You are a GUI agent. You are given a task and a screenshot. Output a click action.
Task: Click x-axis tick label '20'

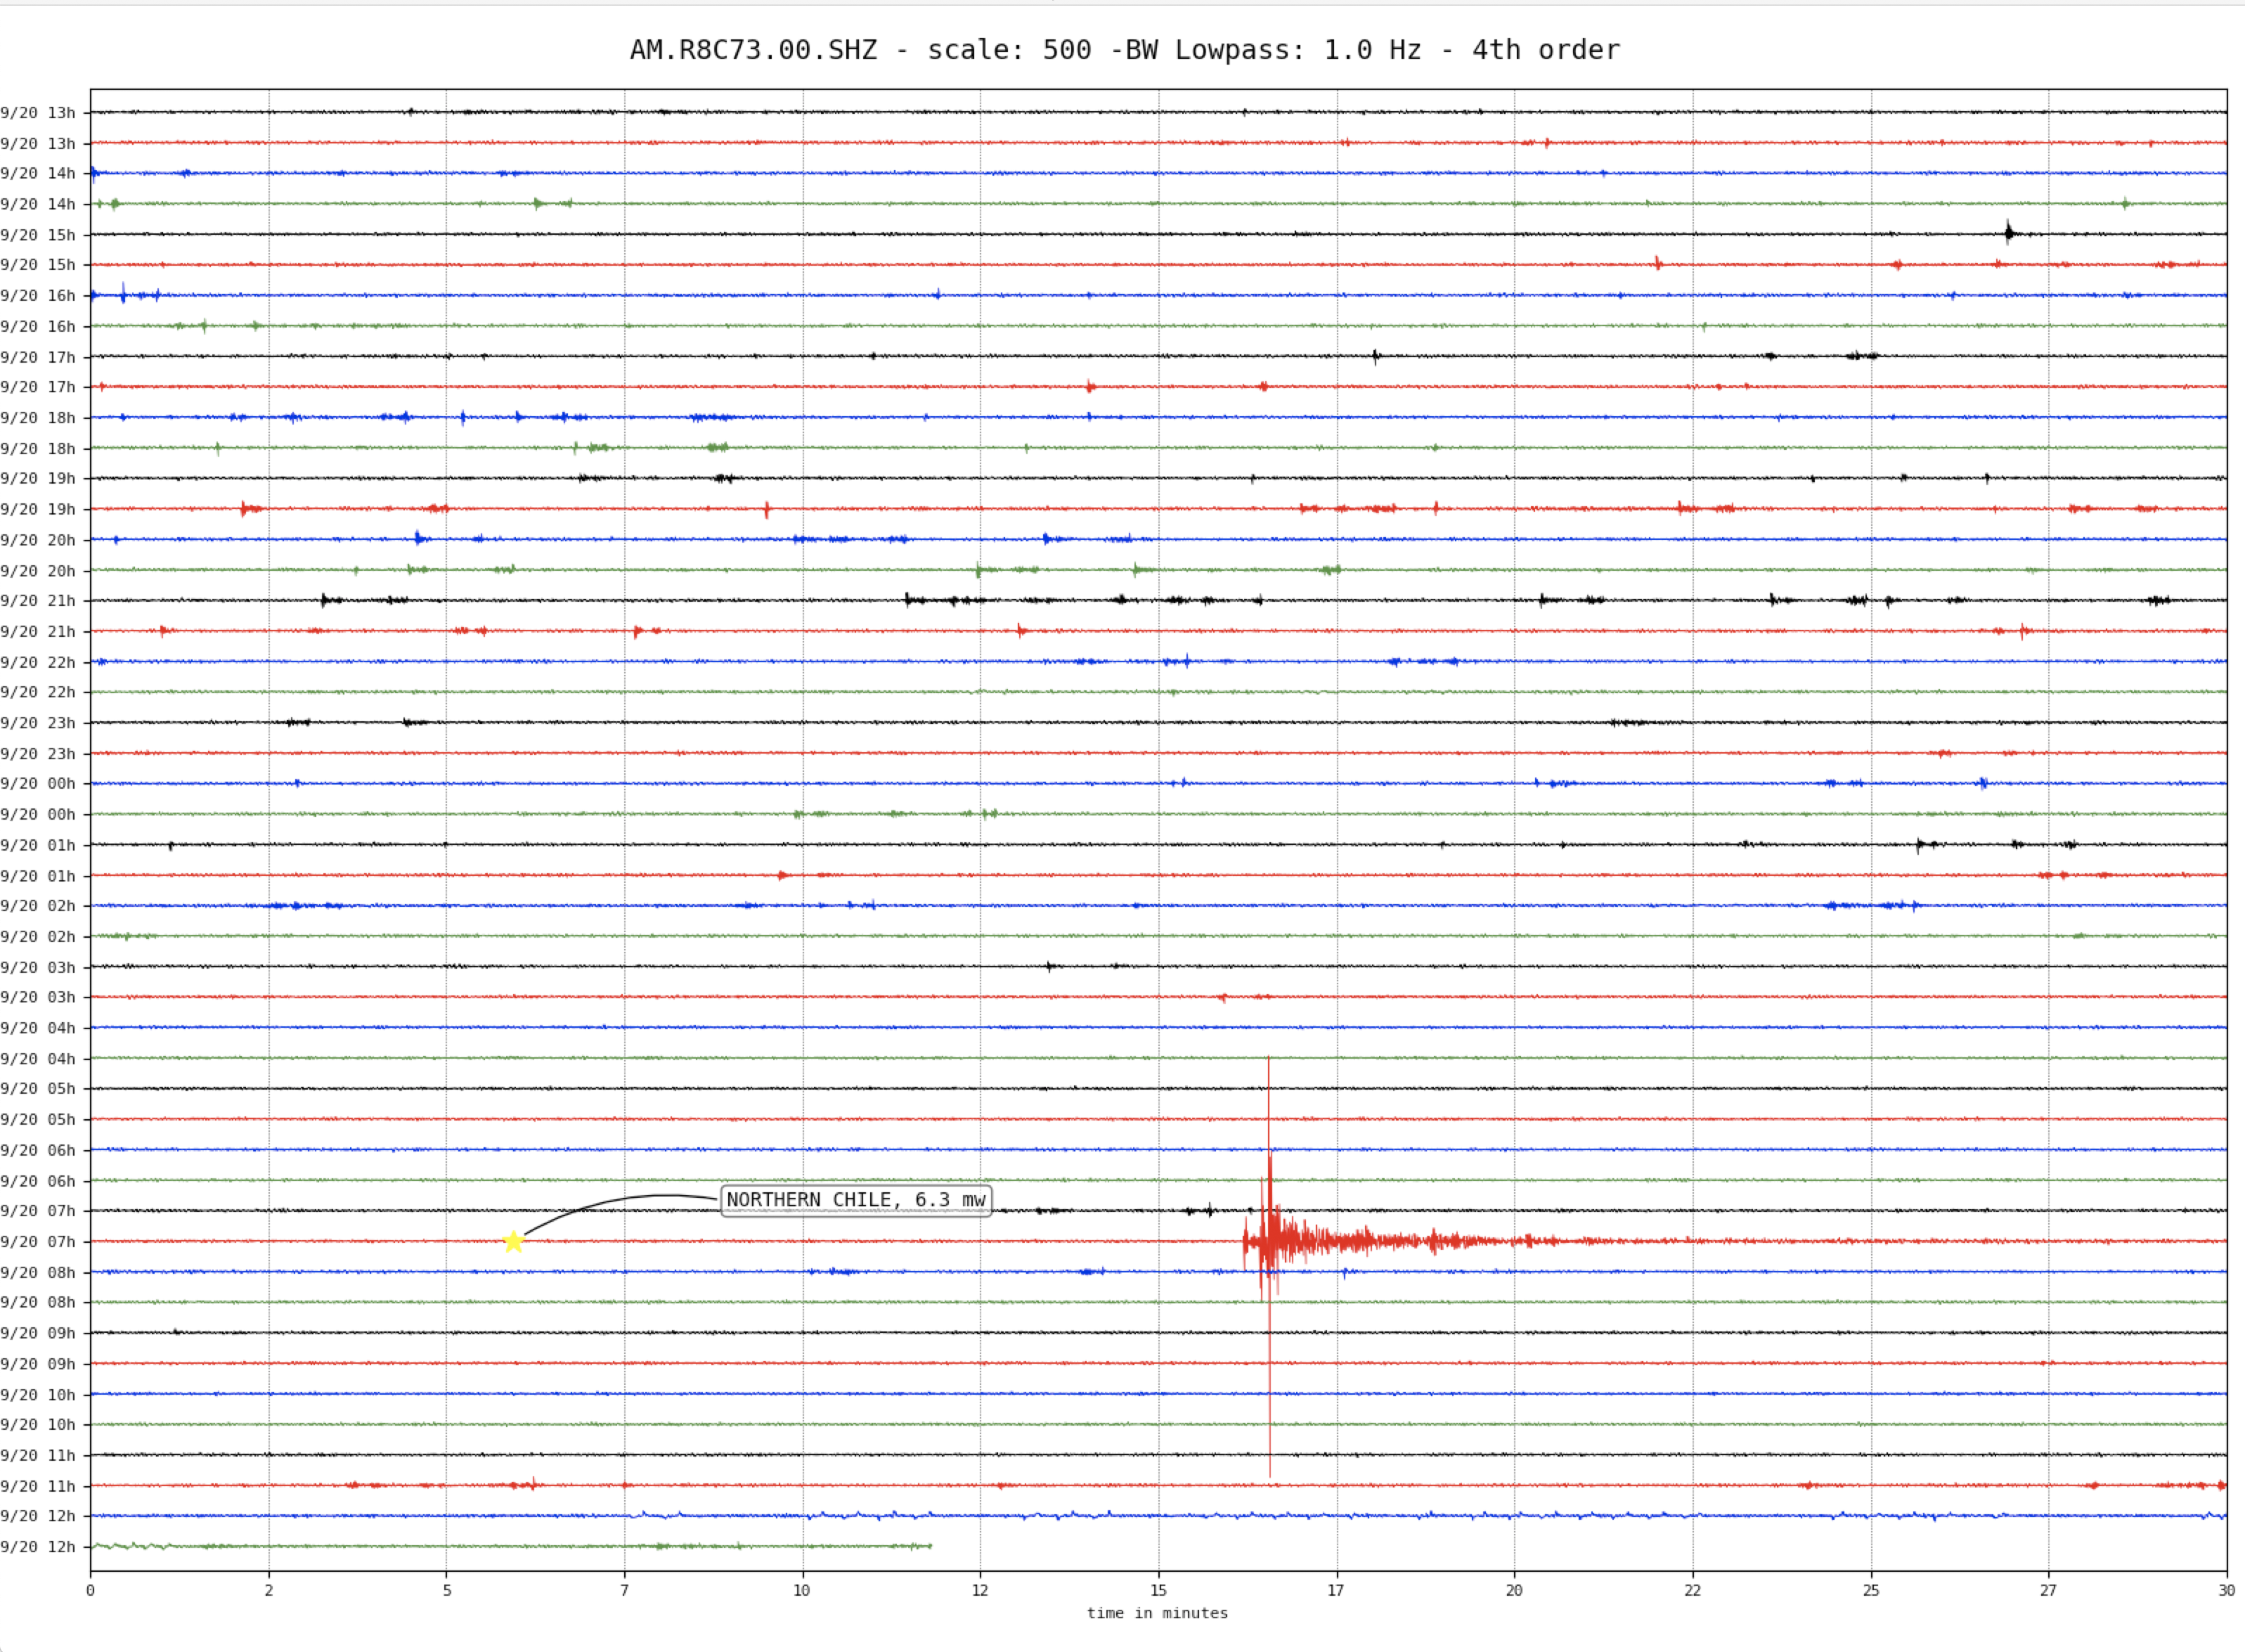coord(1514,1590)
